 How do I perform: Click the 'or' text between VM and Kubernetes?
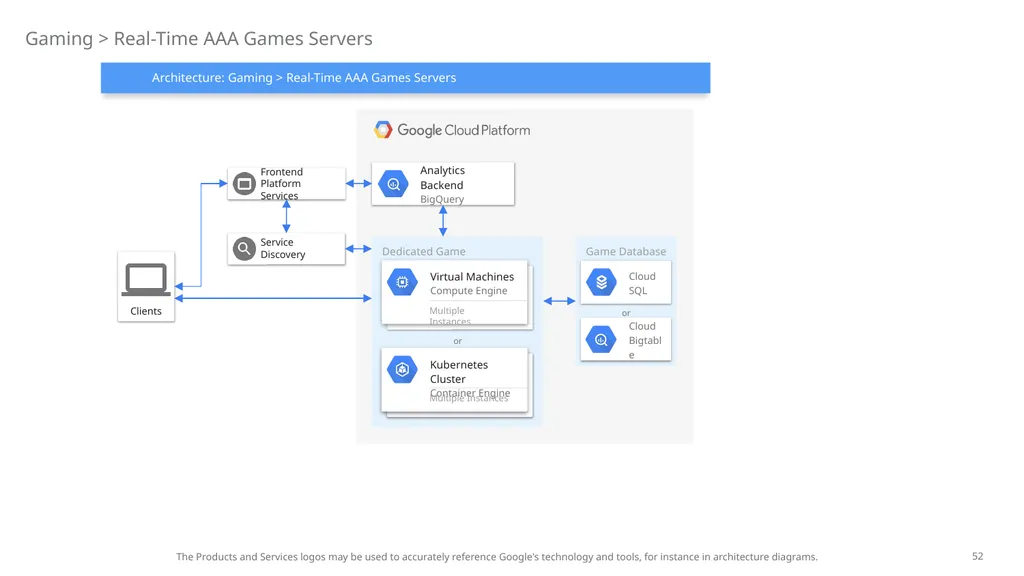(457, 341)
